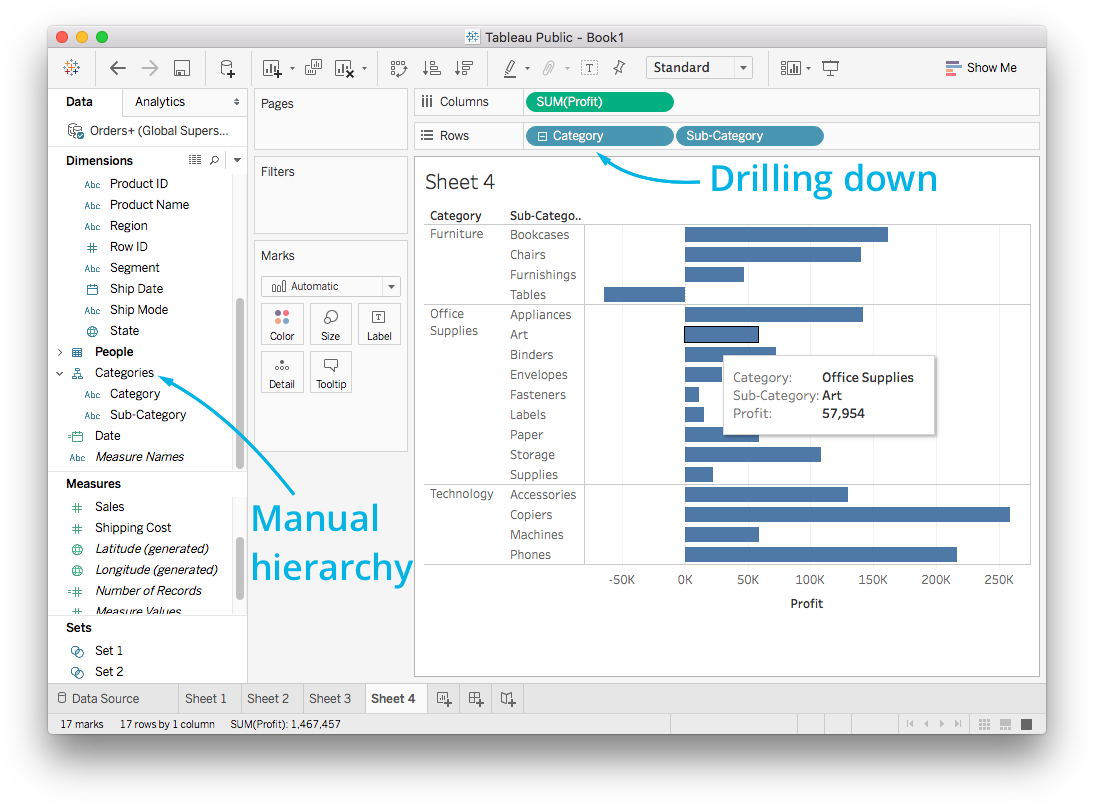
Task: Open the Detail marks card
Action: point(282,372)
